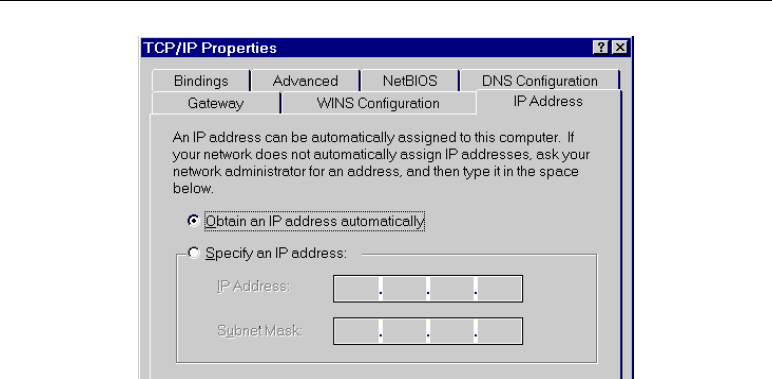Switch to the Bindings tab
This screenshot has height=379, width=772.
[201, 81]
